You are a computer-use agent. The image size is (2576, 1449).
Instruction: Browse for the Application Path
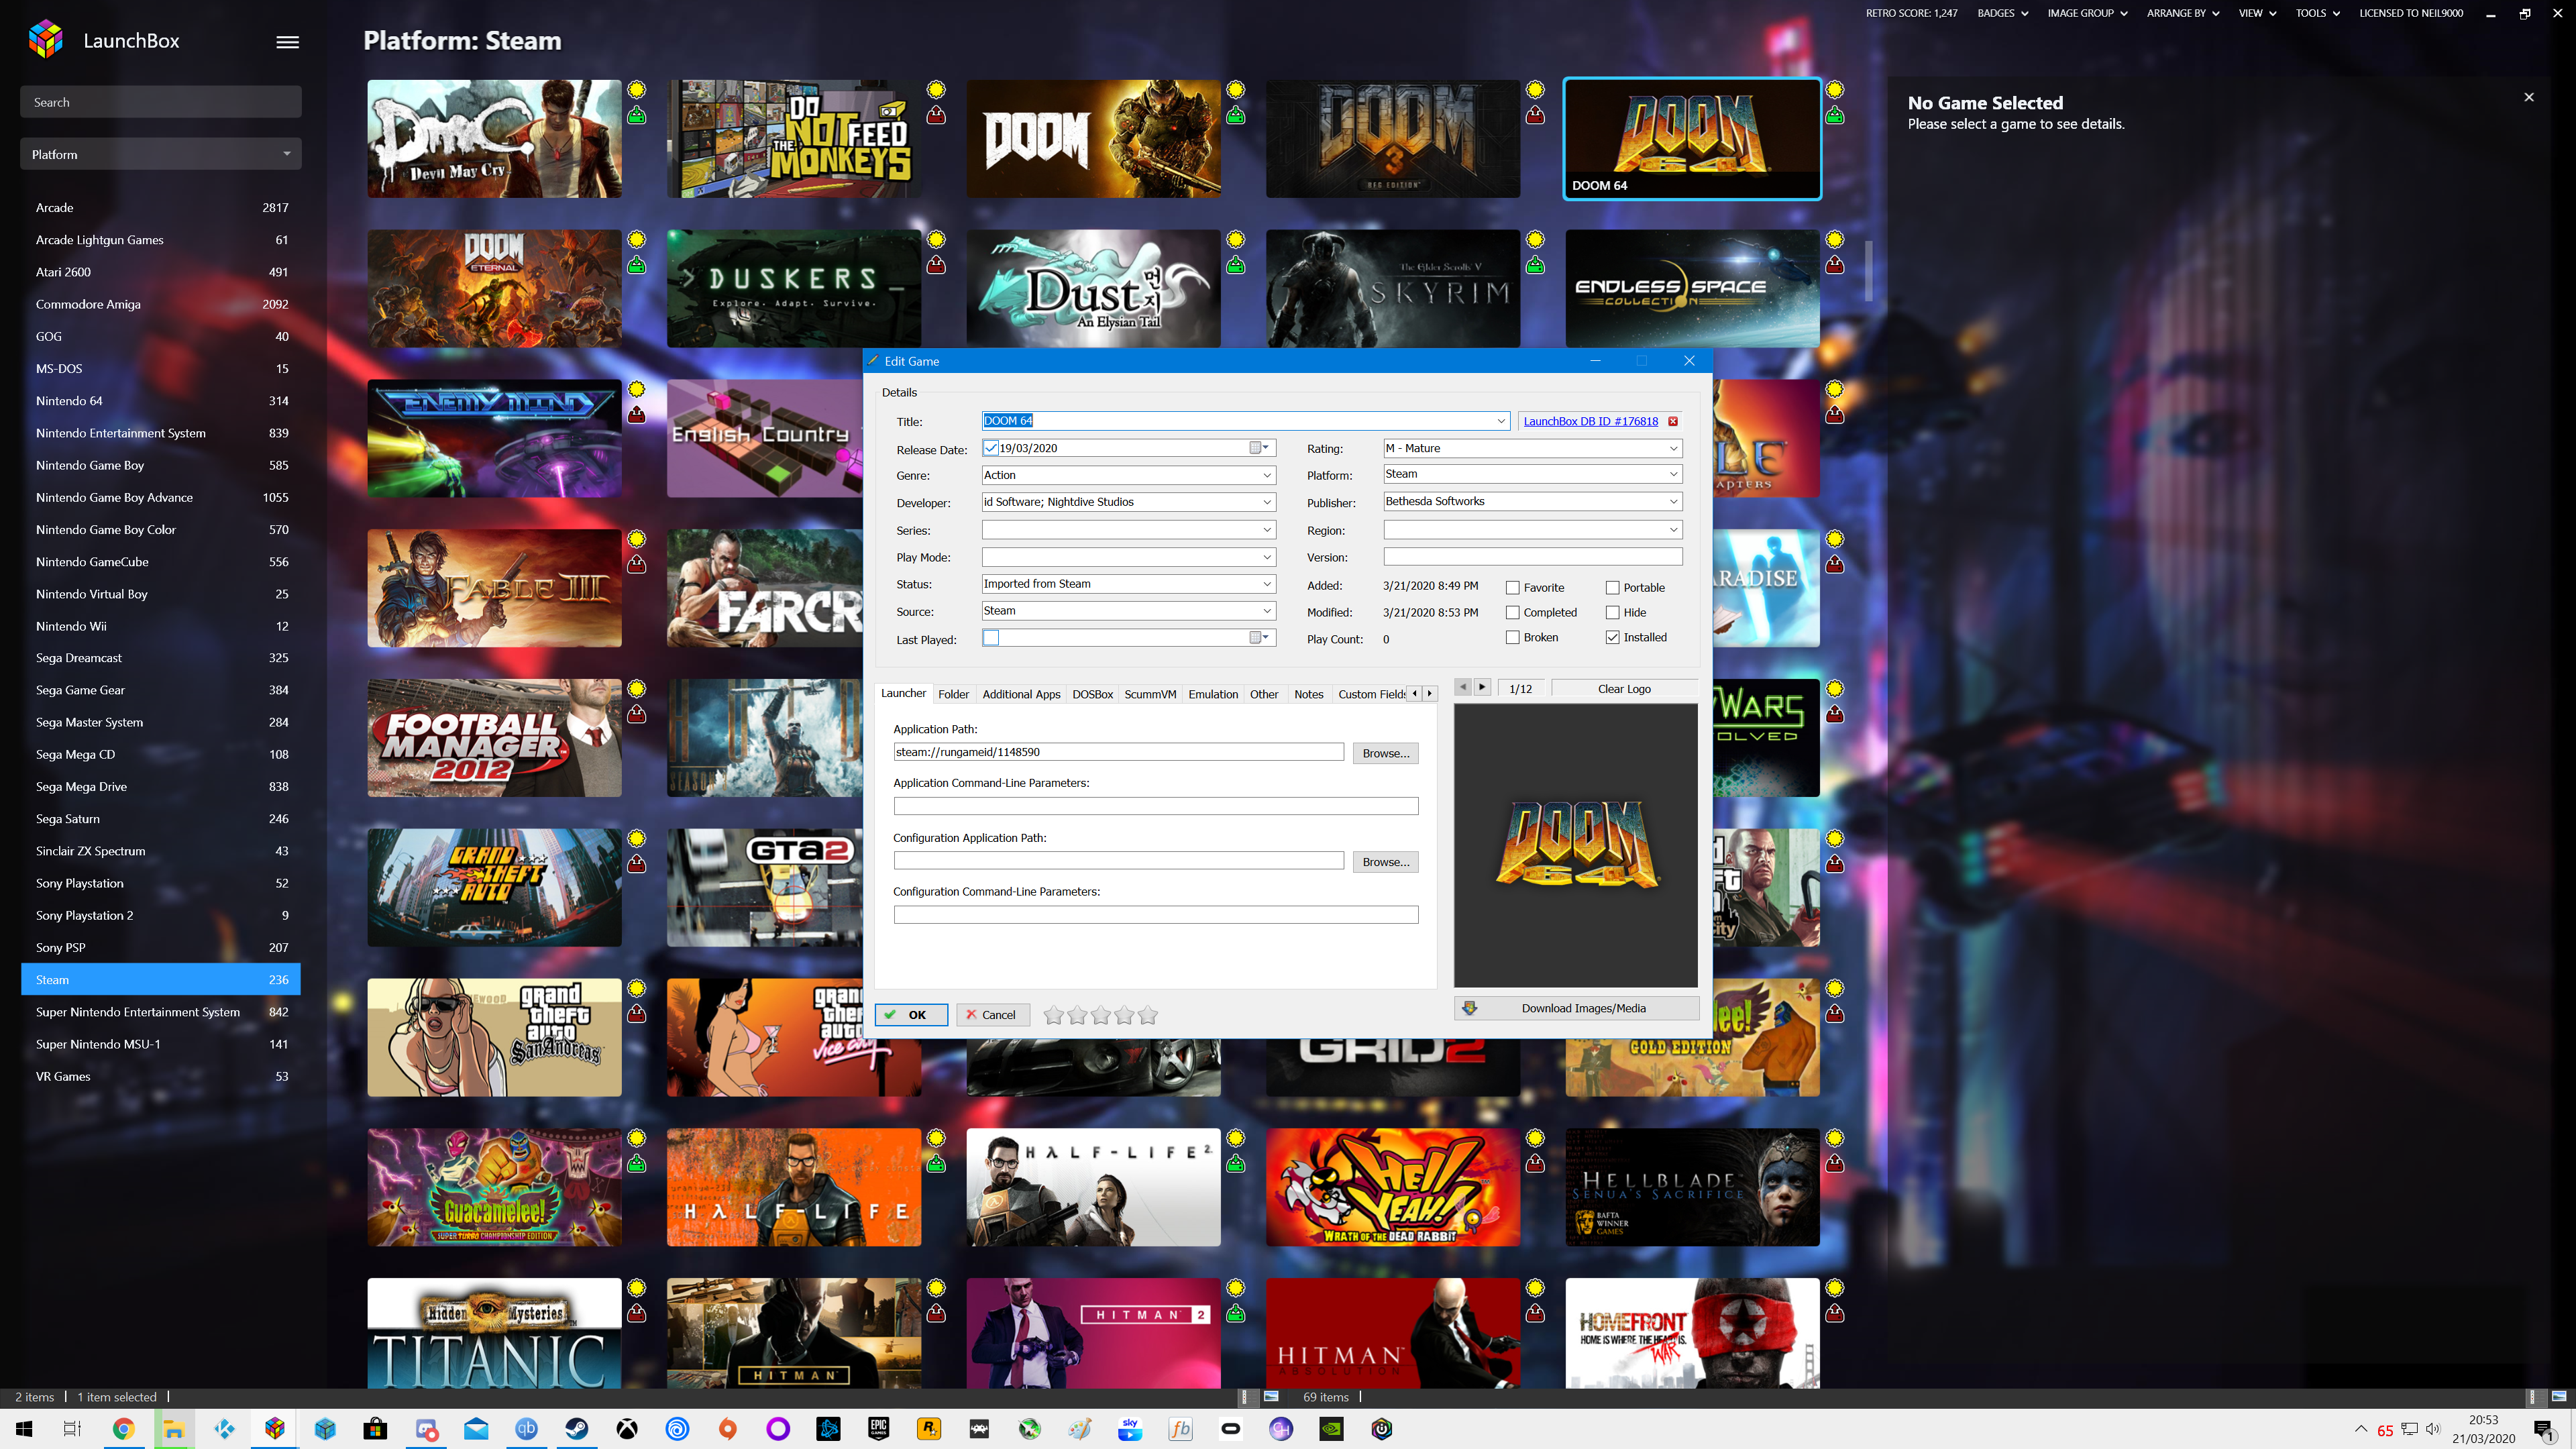(x=1385, y=753)
